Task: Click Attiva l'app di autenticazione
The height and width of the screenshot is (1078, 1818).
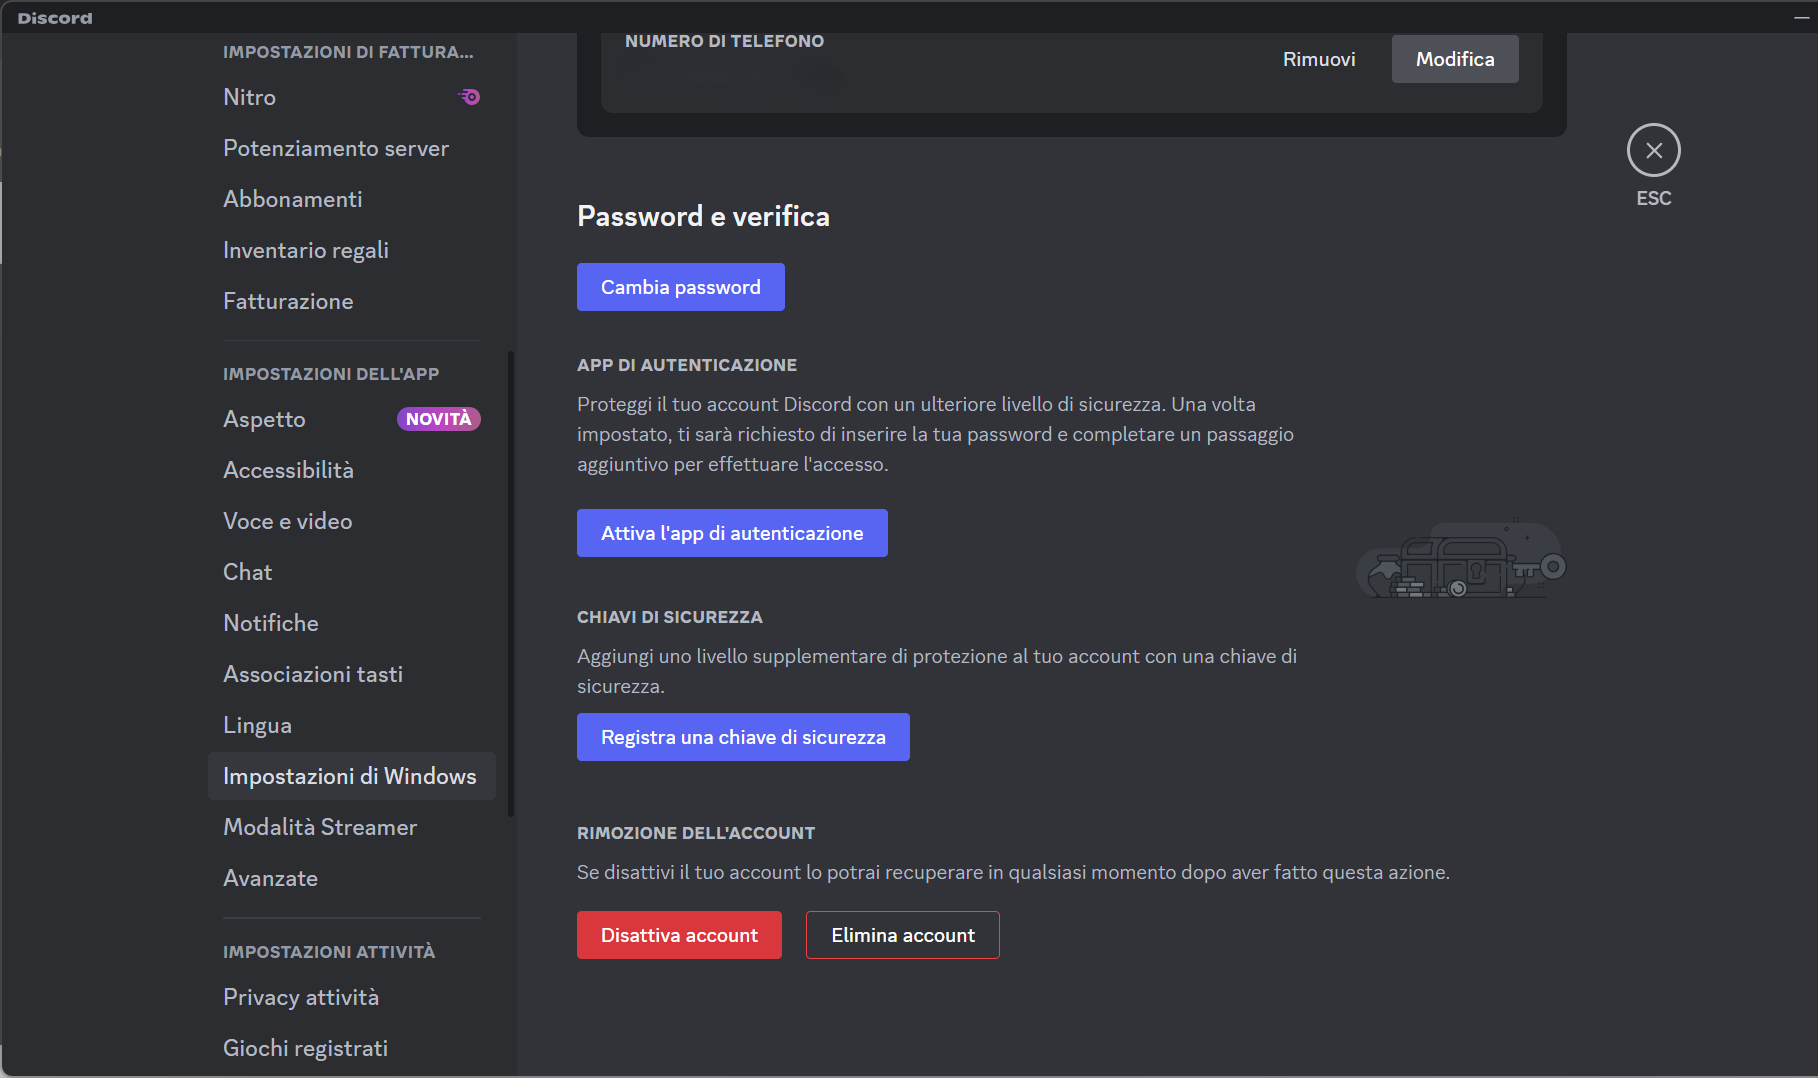Action: click(731, 533)
